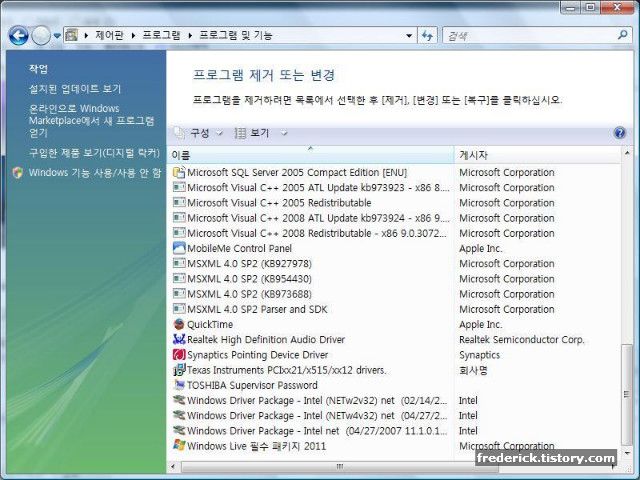Click vertical scrollbar up arrow
640x480 pixels.
click(627, 153)
